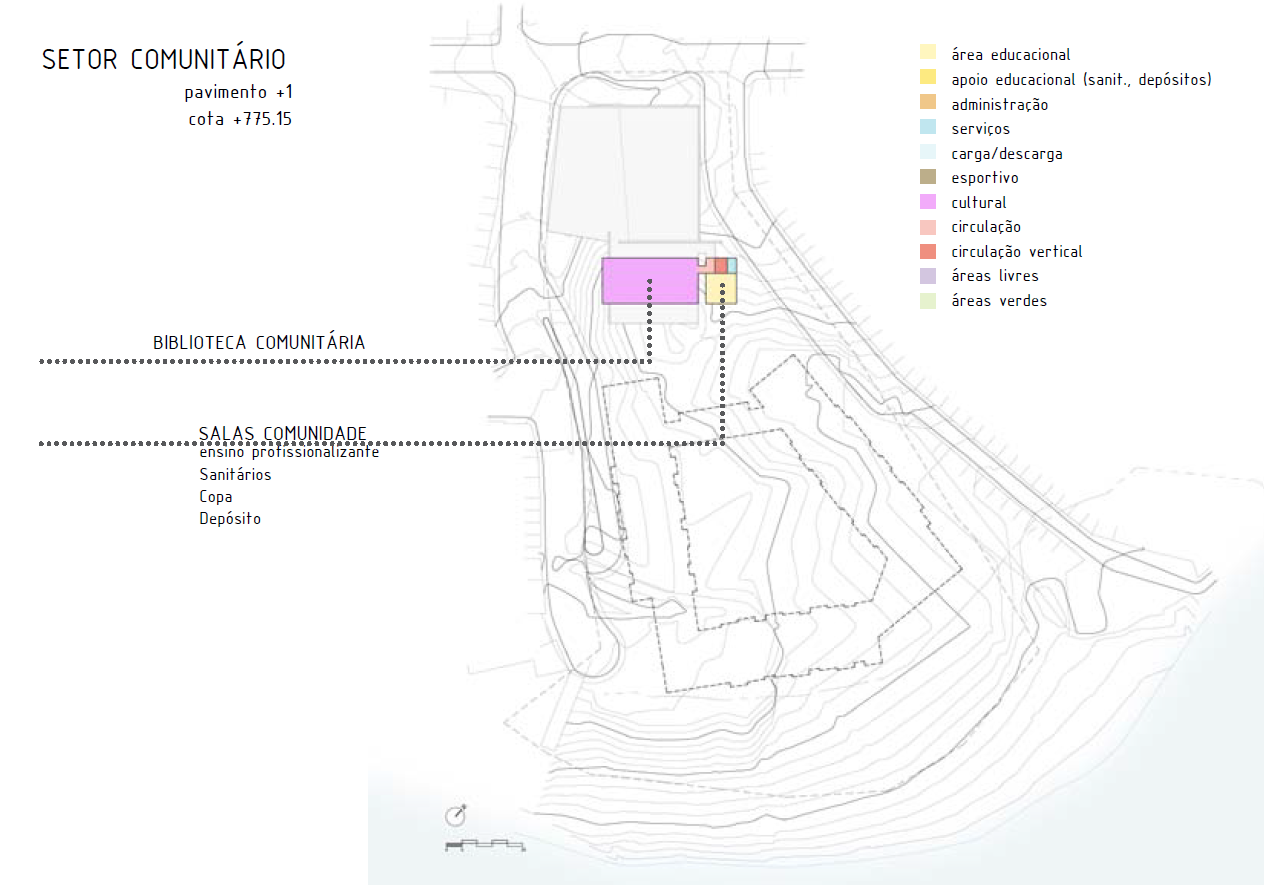Click the BIBLIOTECA COMUNITÁRIA label
This screenshot has height=885, width=1264.
(x=259, y=342)
